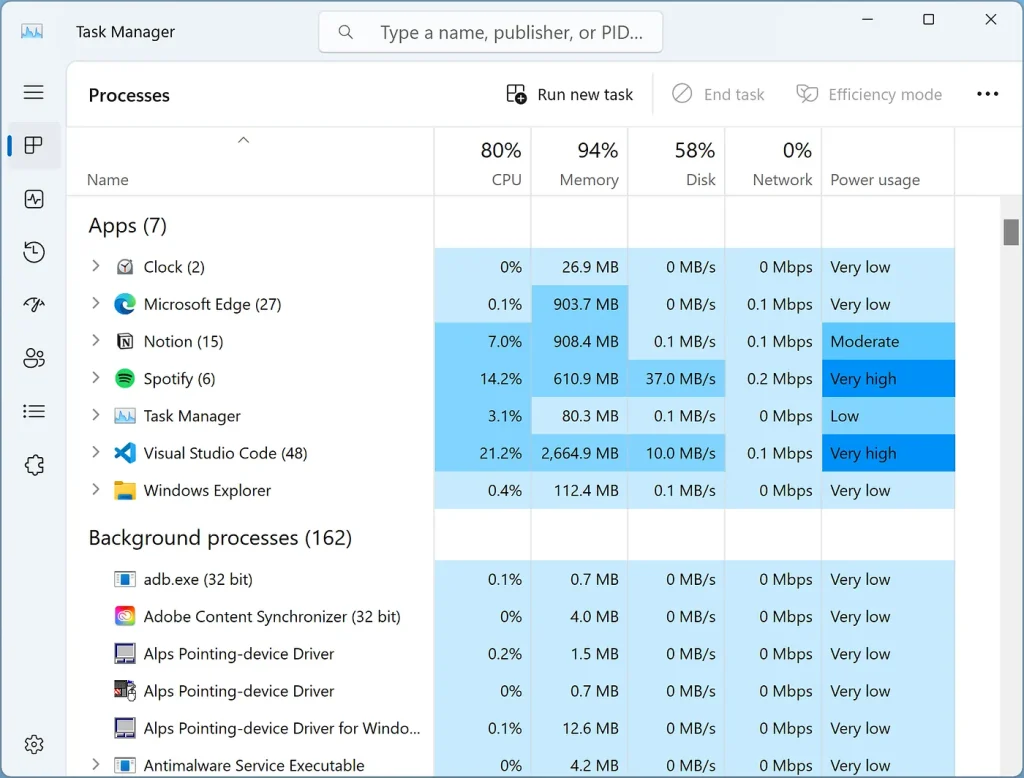1024x778 pixels.
Task: Sort processes by CPU column
Action: click(483, 162)
